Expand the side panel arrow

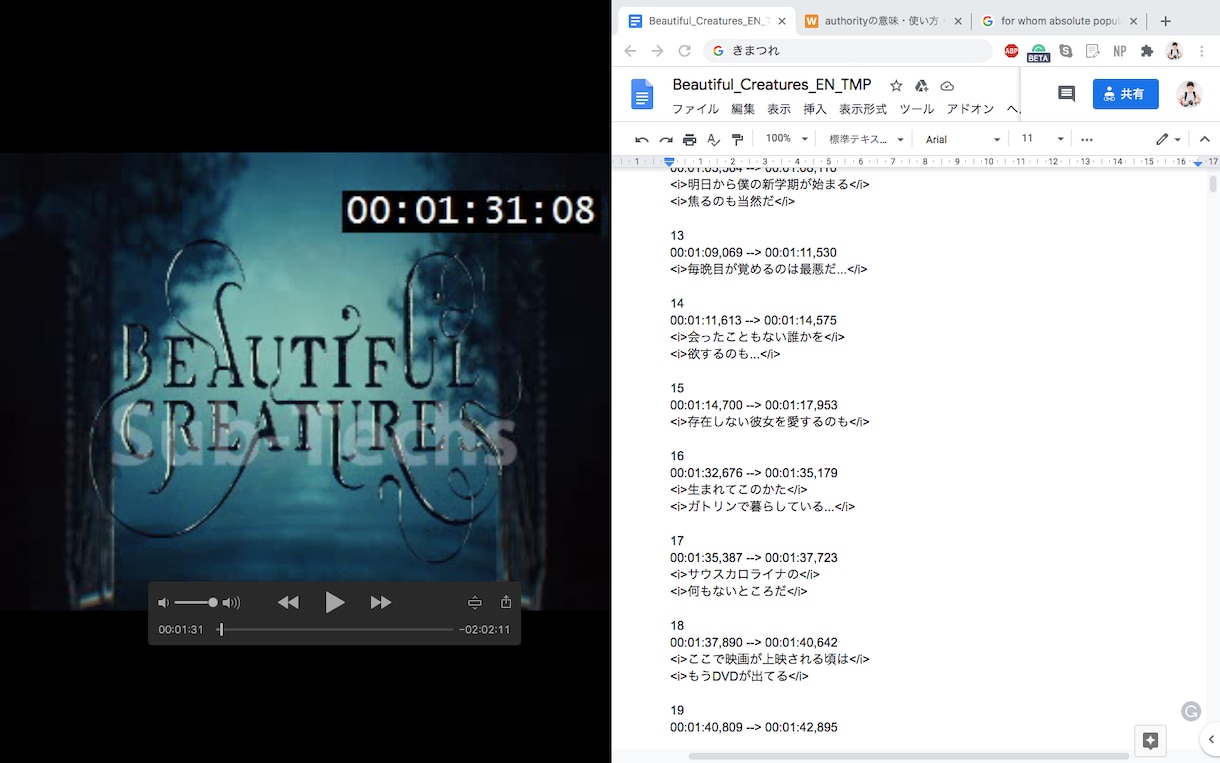1210,740
